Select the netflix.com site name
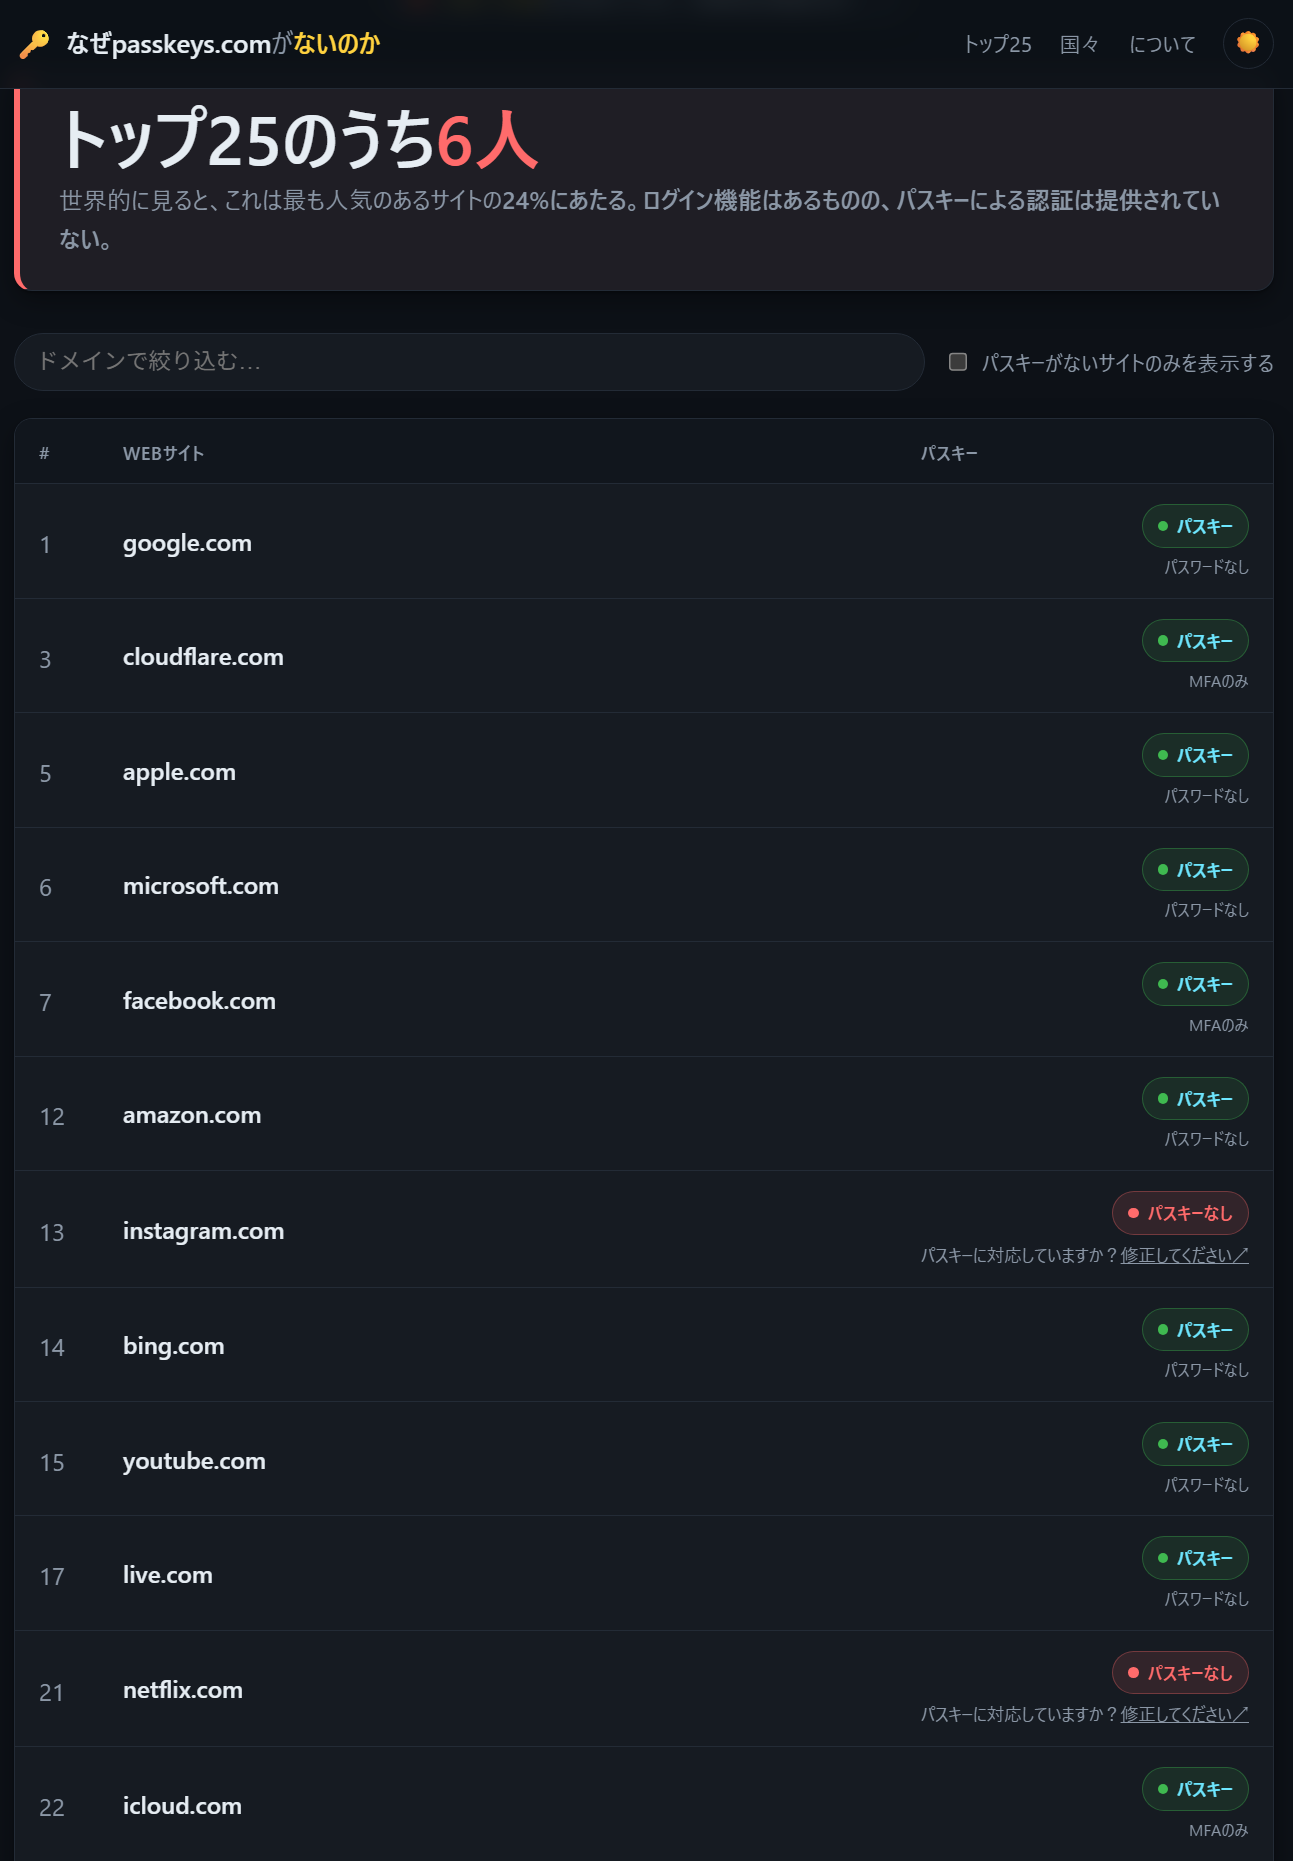1293x1861 pixels. [x=183, y=1690]
